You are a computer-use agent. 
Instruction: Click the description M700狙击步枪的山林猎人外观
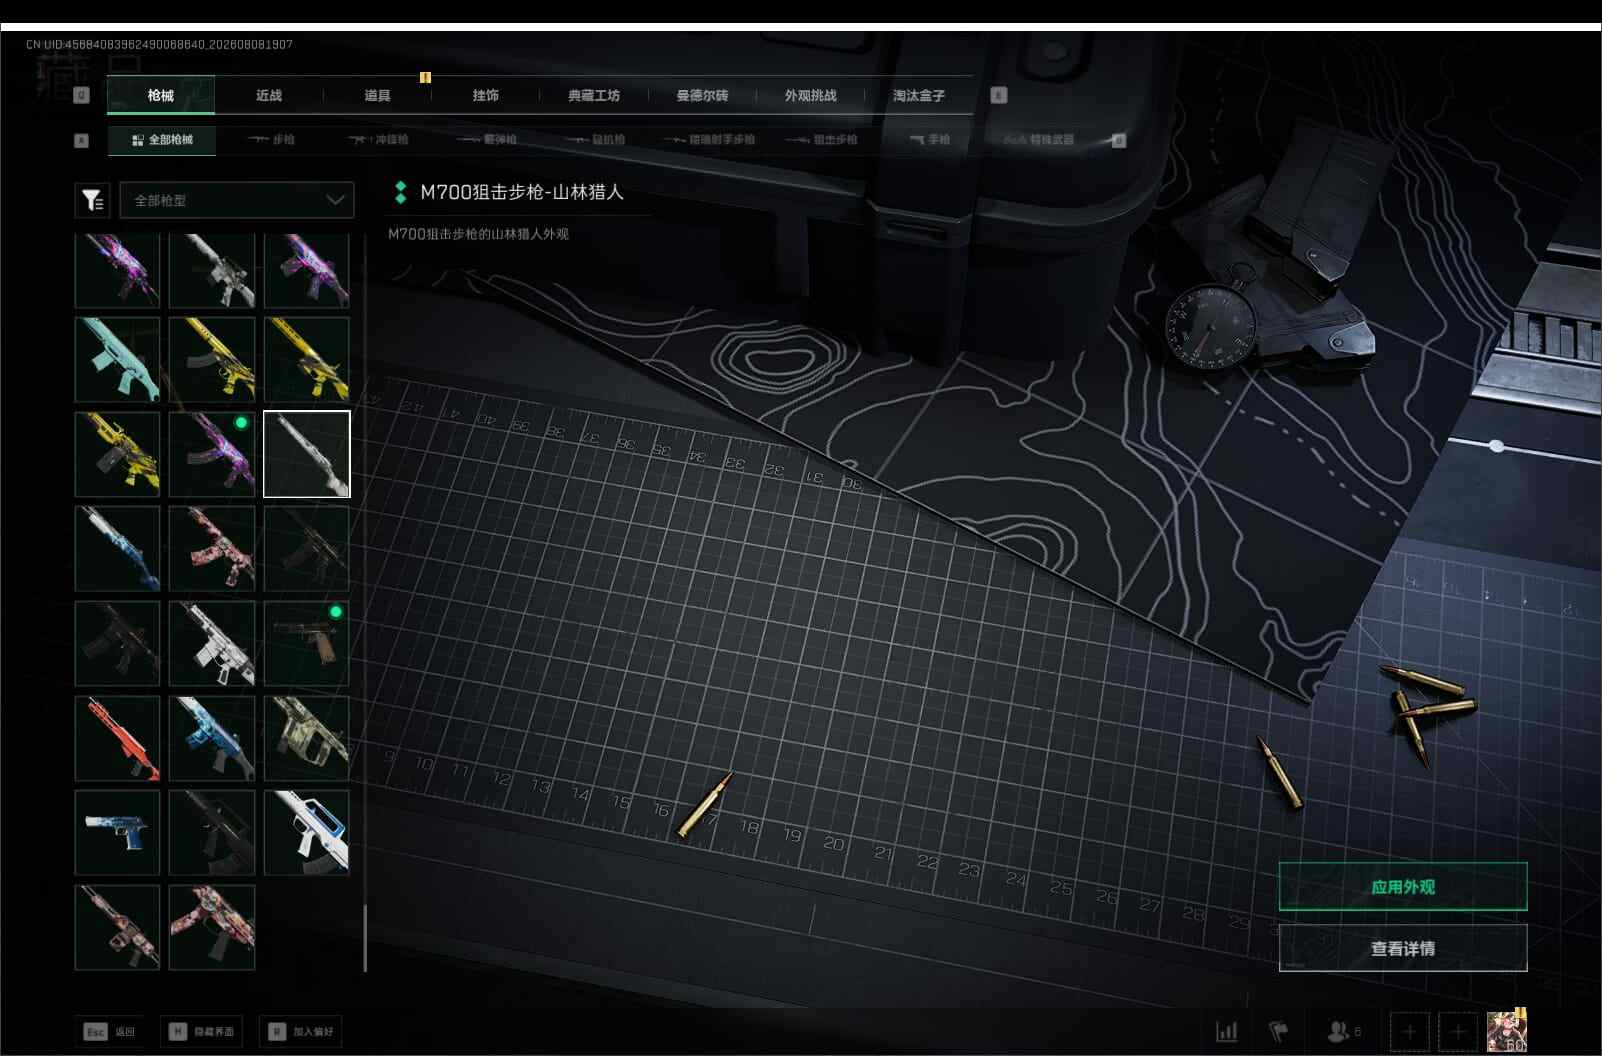click(478, 234)
